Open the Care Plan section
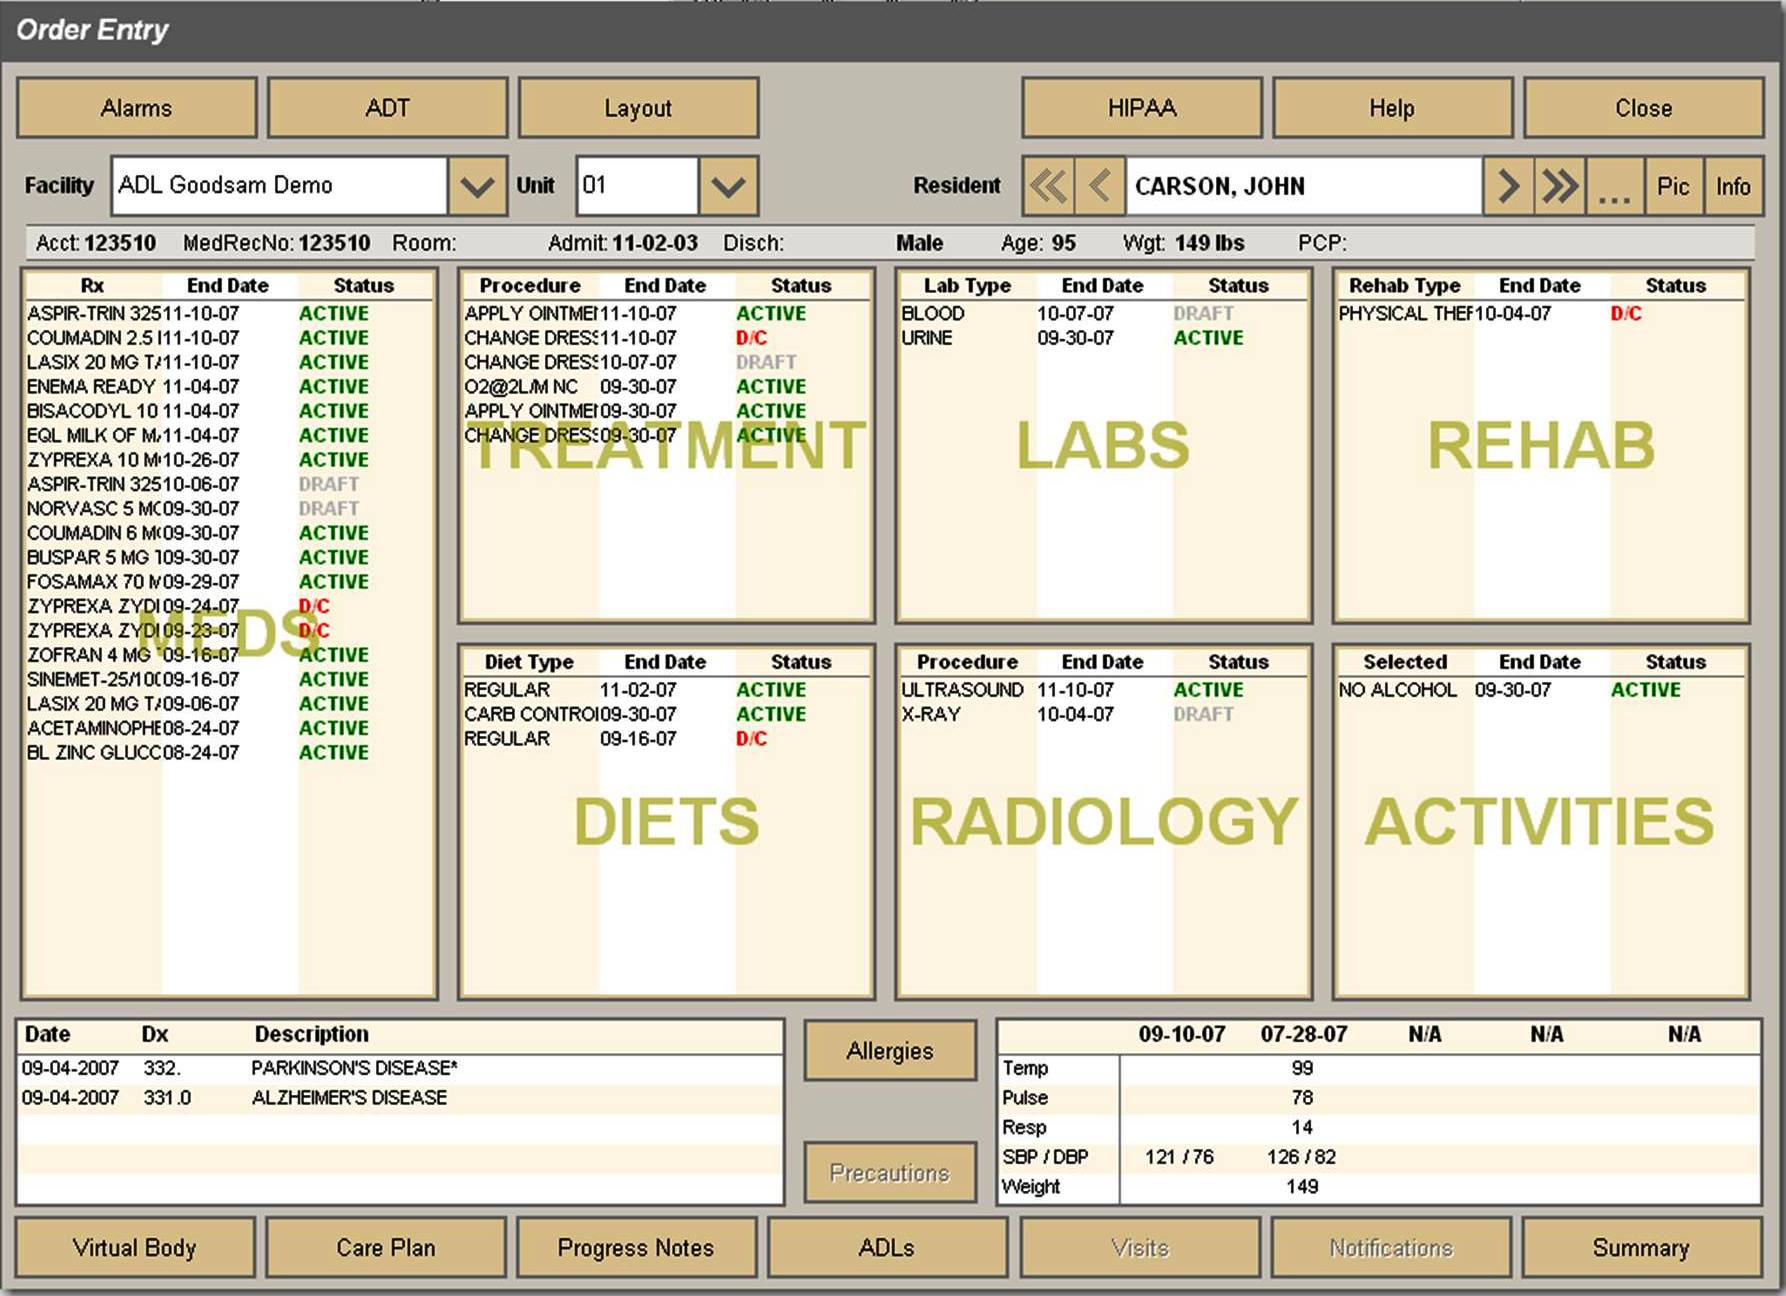 click(386, 1247)
